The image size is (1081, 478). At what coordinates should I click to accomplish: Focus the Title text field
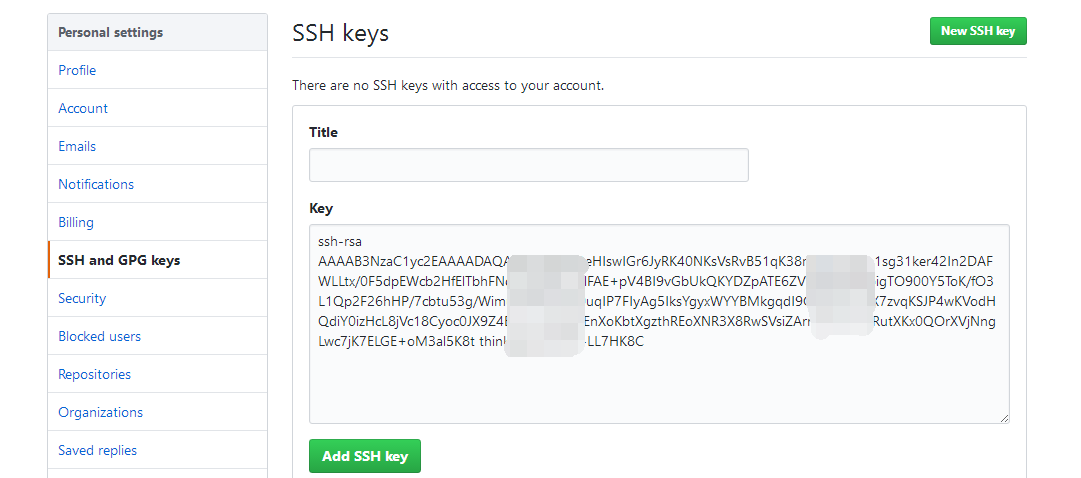coord(528,165)
